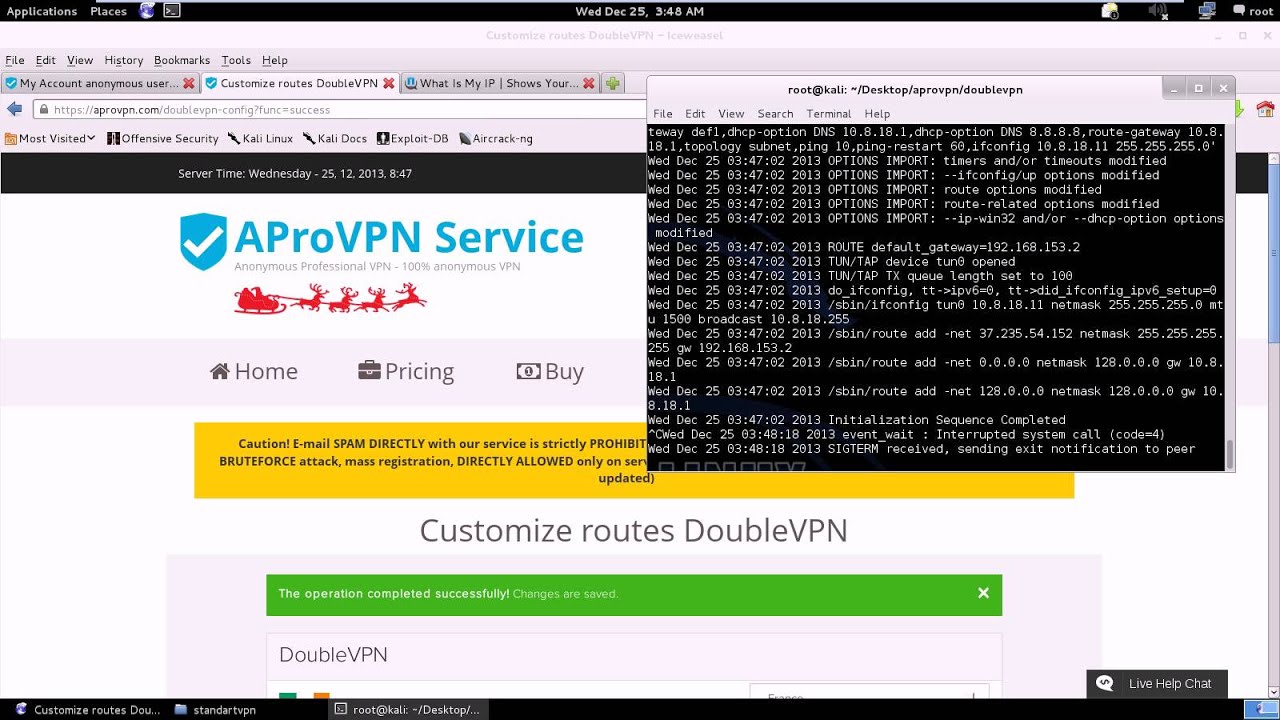Open the browser History menu
This screenshot has width=1280, height=720.
(124, 60)
